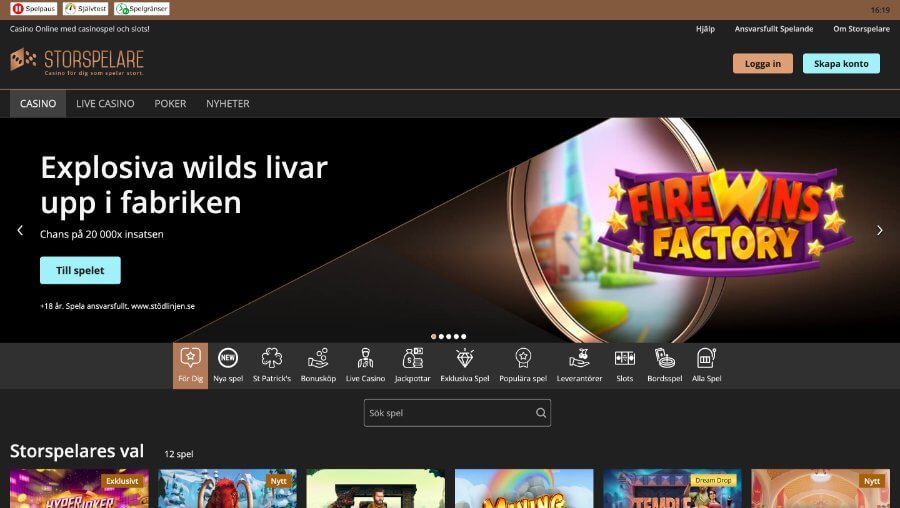Open the Nya spel category

(x=228, y=366)
